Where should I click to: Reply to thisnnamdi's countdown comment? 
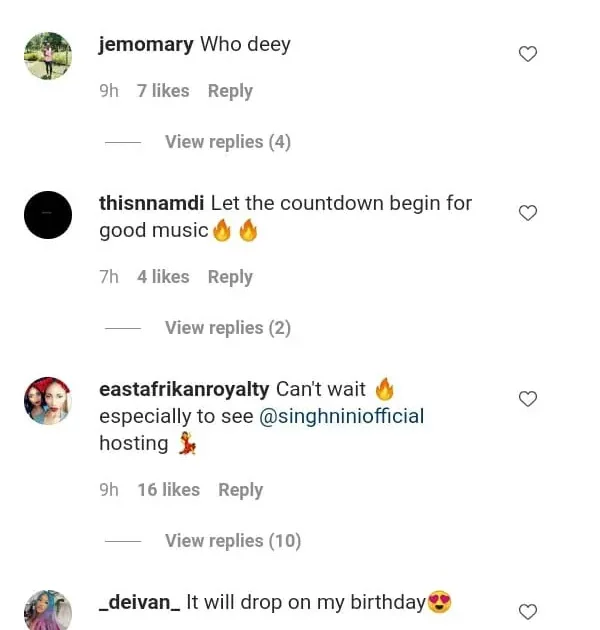click(230, 277)
